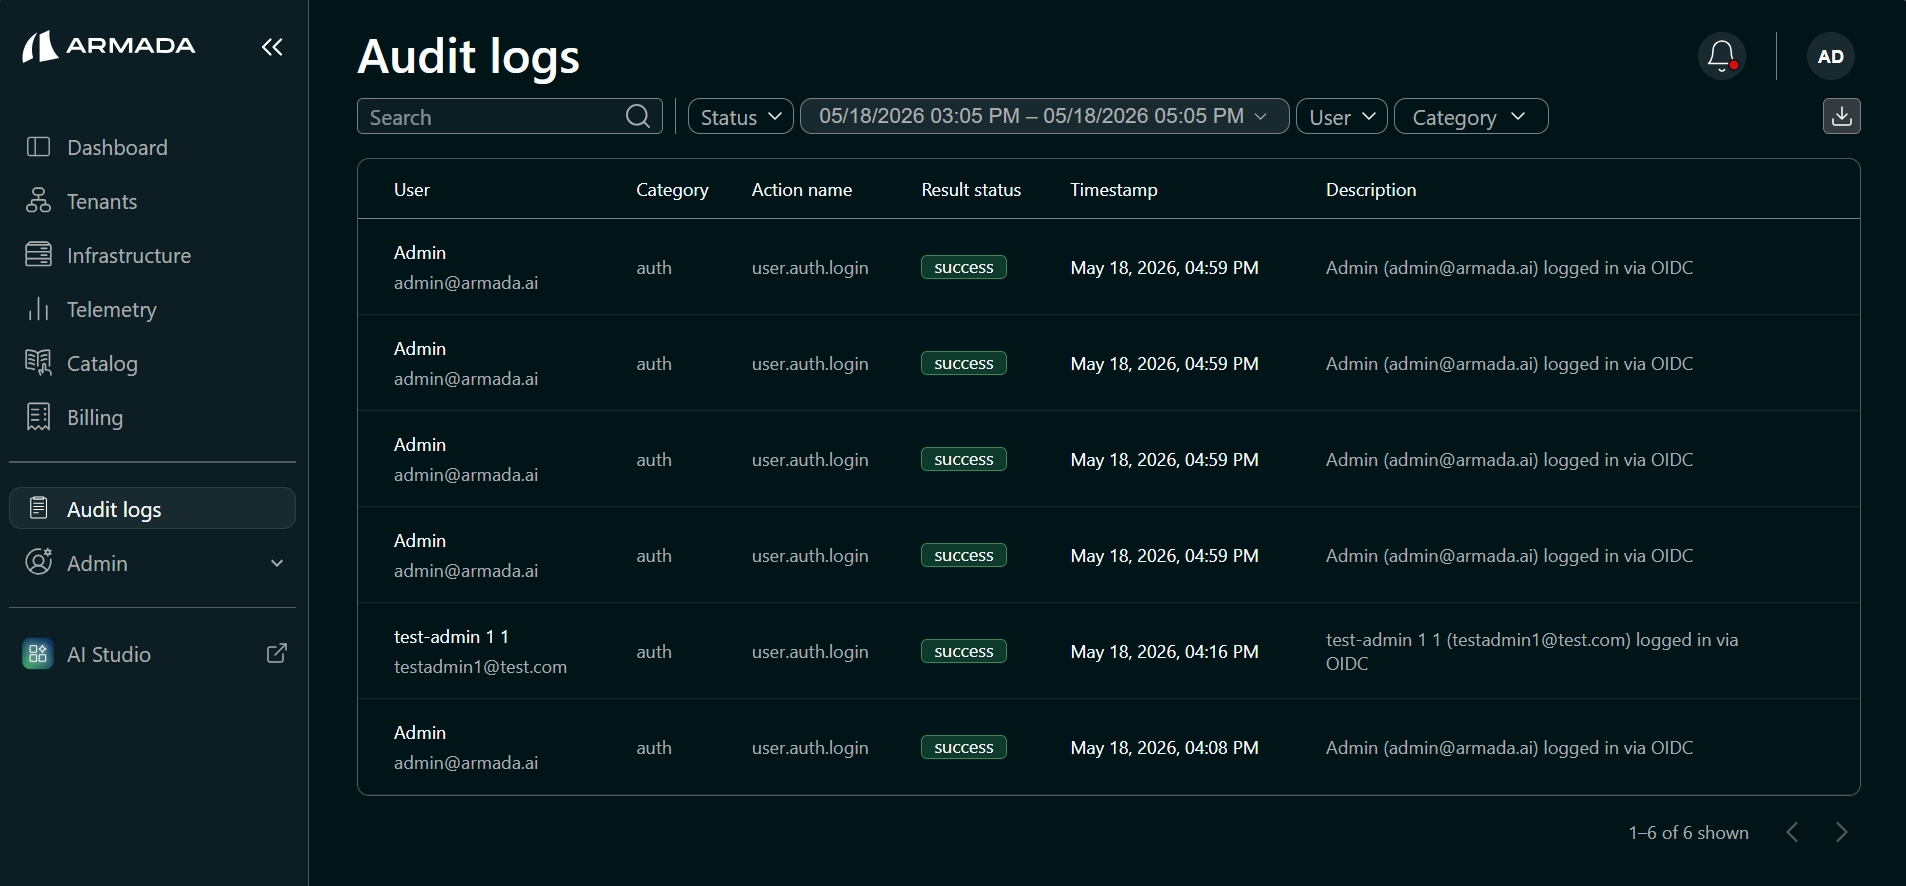Click the Admin user-gear icon
The image size is (1906, 886).
(38, 562)
